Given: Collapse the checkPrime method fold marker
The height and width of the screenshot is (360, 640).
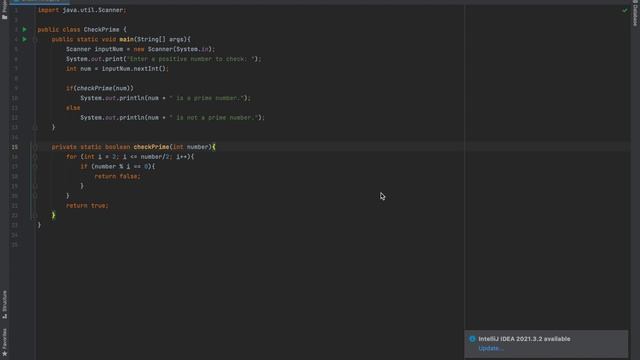Looking at the screenshot, I should point(35,147).
